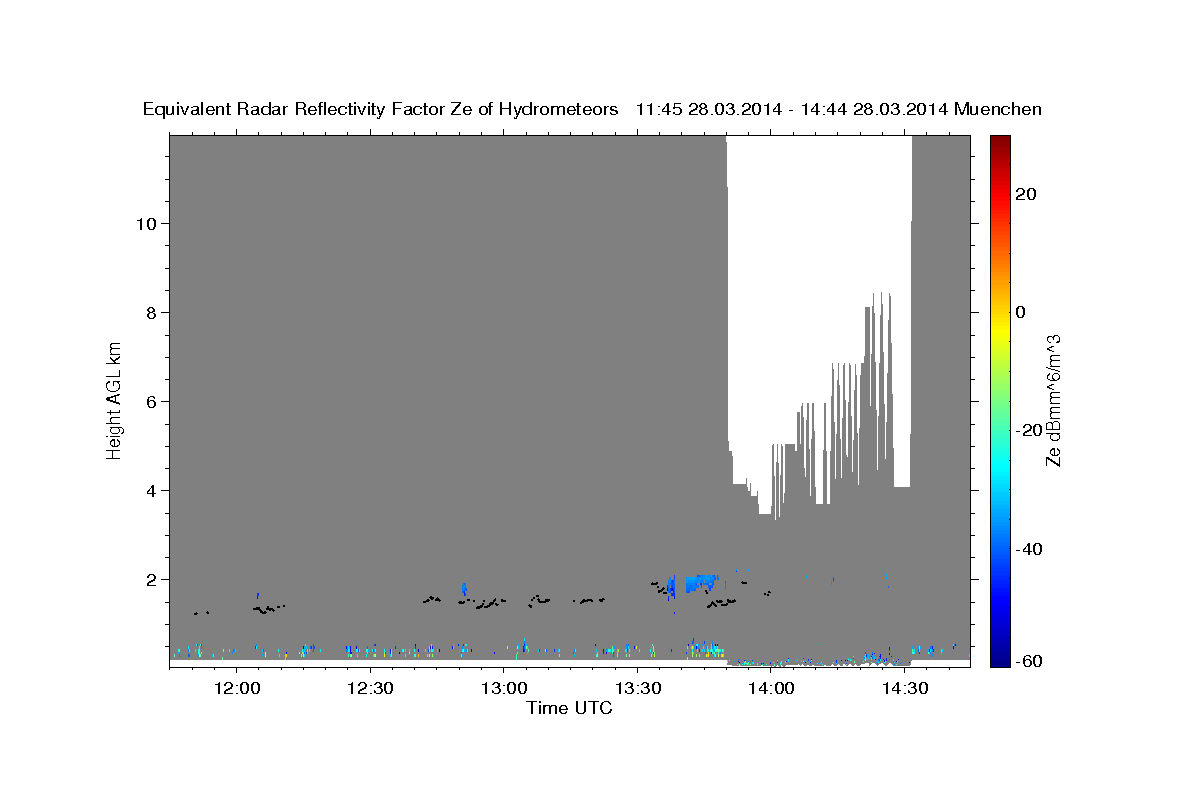The width and height of the screenshot is (1200, 800).
Task: Click the 12:30 time tick label
Action: point(371,689)
